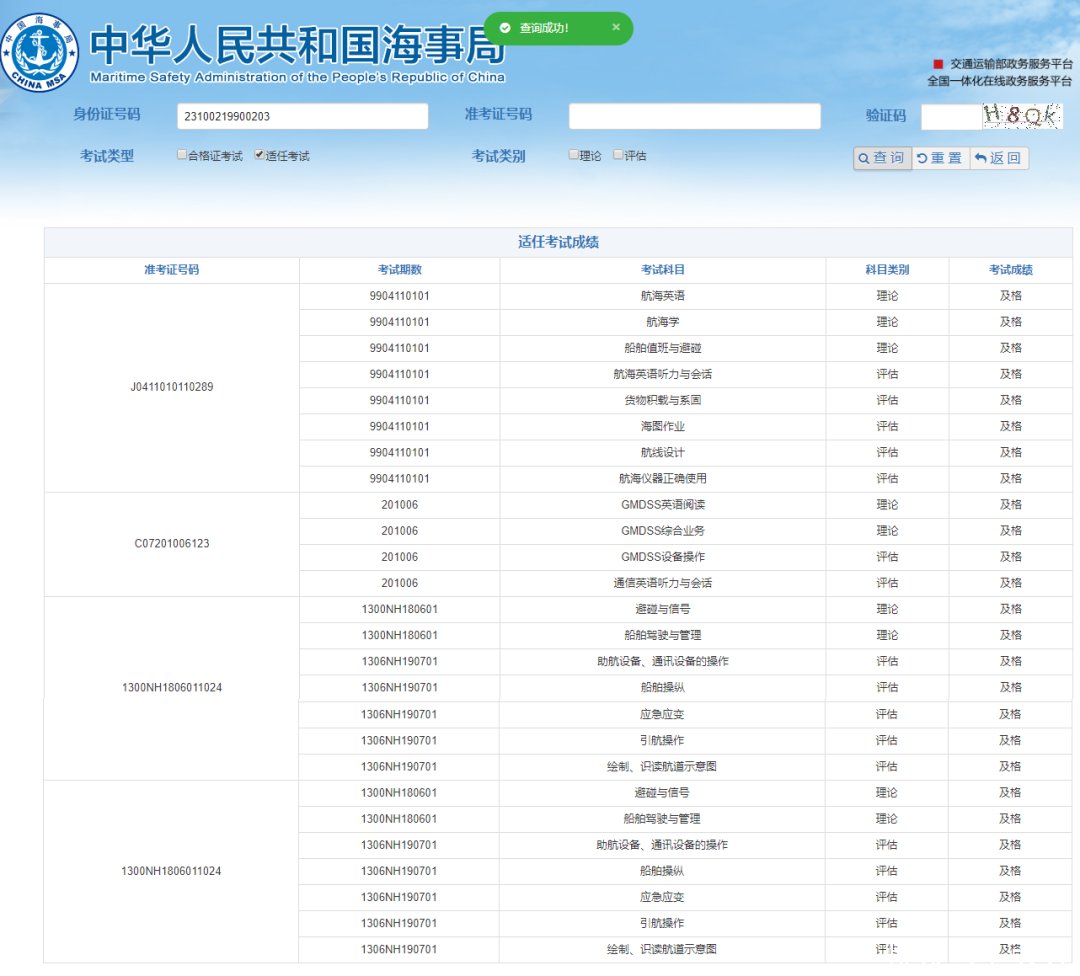Viewport: 1080px width, 976px height.
Task: Click the magnifier icon on the 查询 button
Action: pyautogui.click(x=863, y=158)
